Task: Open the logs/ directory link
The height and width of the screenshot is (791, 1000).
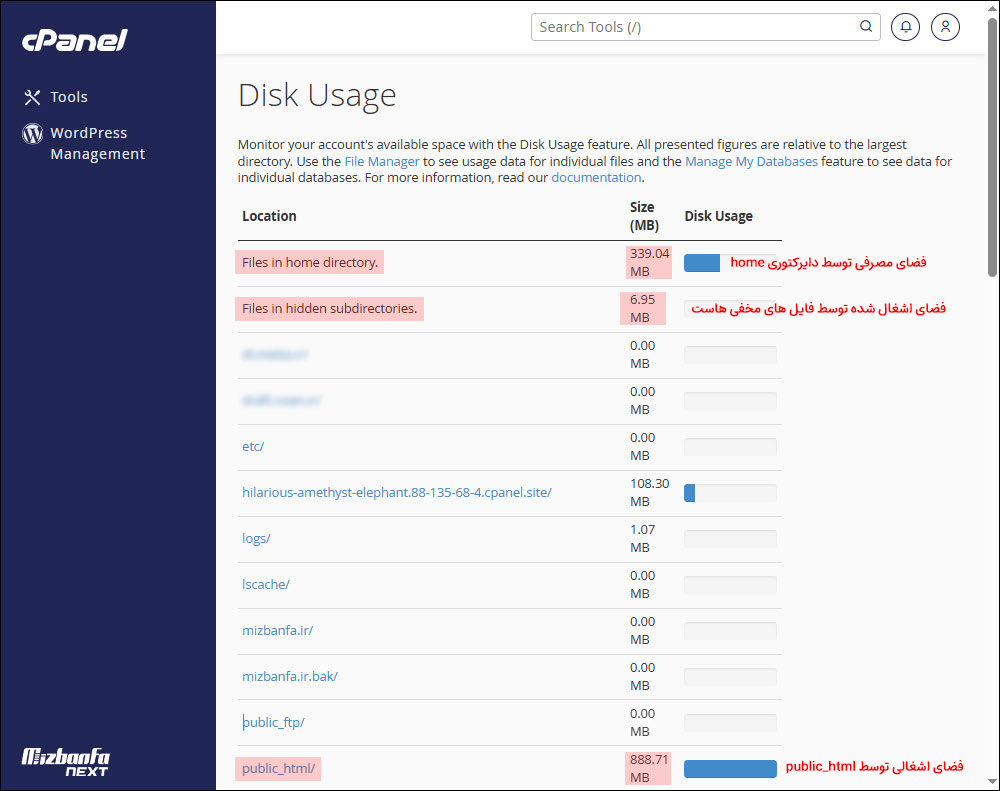Action: point(256,538)
